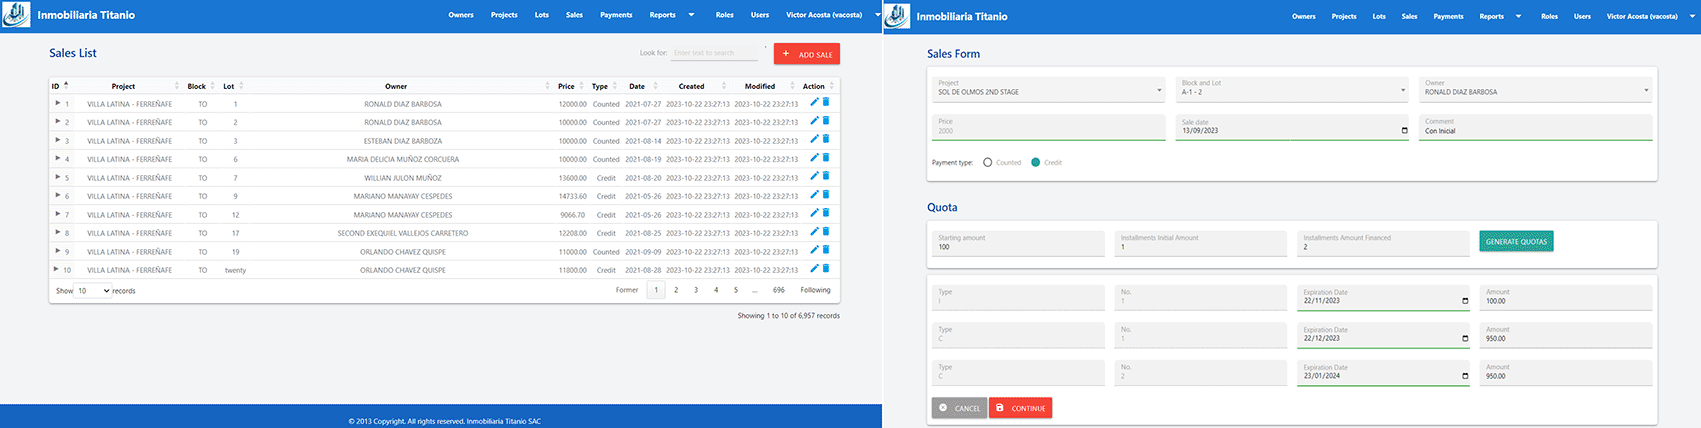Delete the Second Exequiel Vallejos Carretero sale
The height and width of the screenshot is (428, 1701).
click(x=826, y=232)
